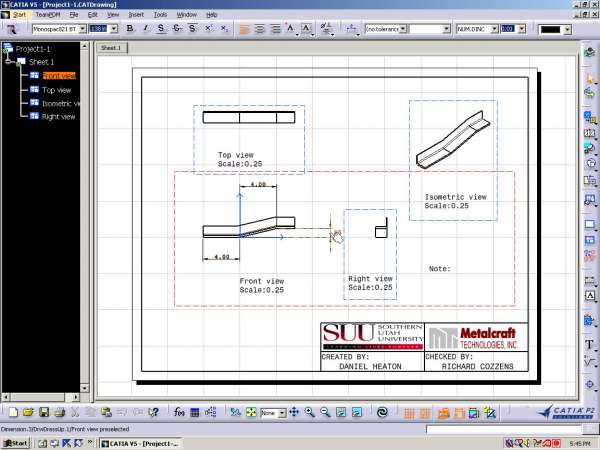Click CATIA V5 taskbar button
This screenshot has height=450, width=600.
(x=140, y=443)
